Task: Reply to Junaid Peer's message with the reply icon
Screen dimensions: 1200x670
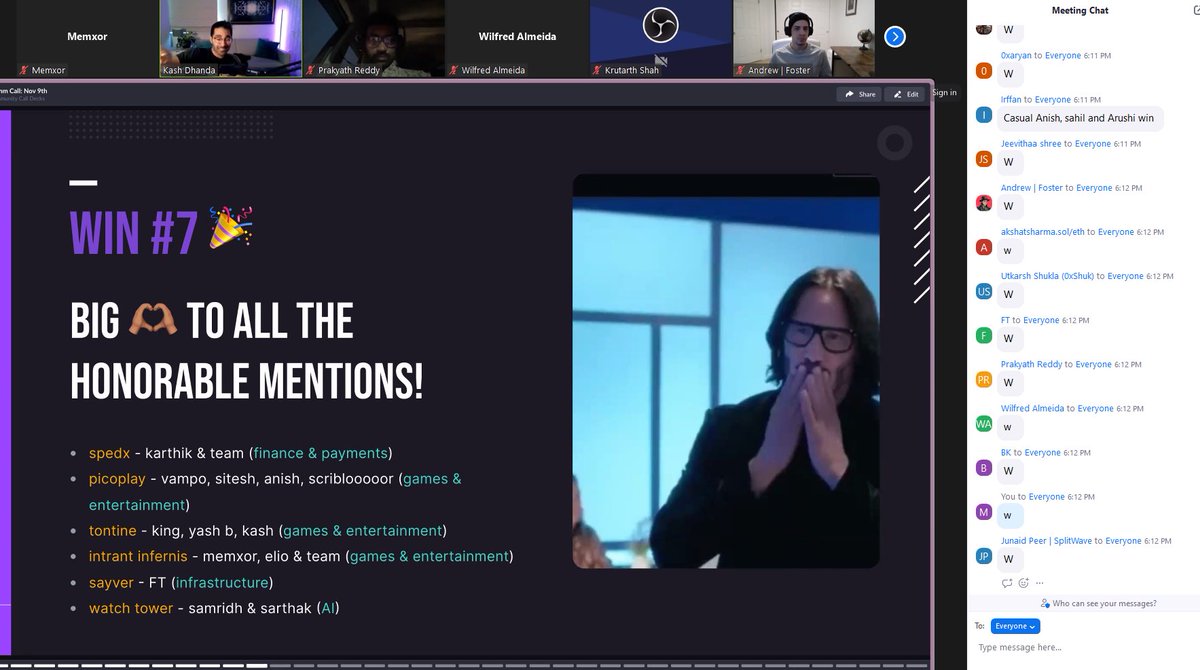Action: pos(1007,582)
